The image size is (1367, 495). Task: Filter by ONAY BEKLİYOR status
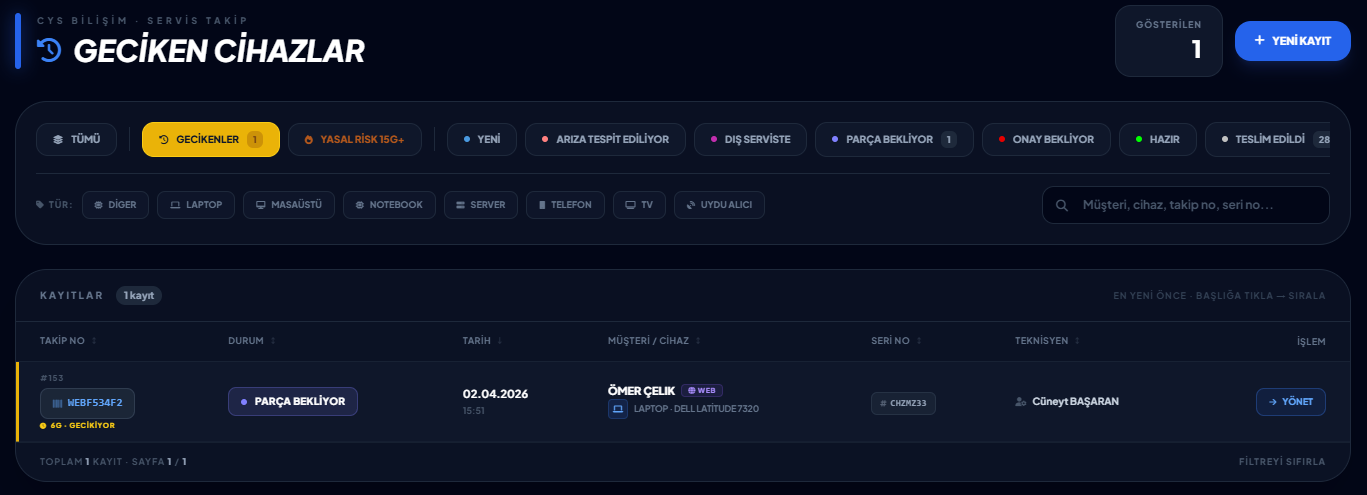(x=1046, y=139)
